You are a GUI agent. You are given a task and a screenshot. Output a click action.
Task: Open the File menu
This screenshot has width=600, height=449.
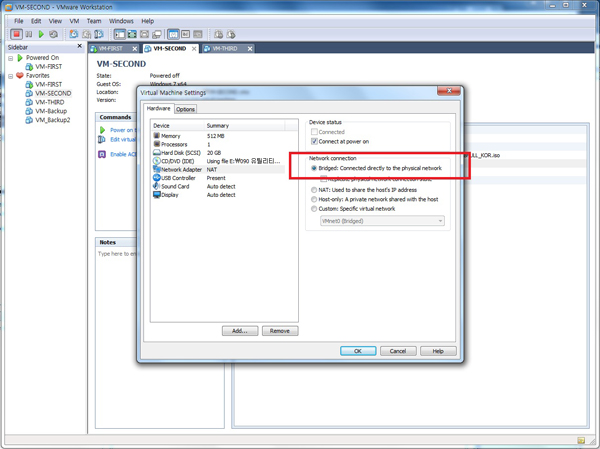pos(19,21)
